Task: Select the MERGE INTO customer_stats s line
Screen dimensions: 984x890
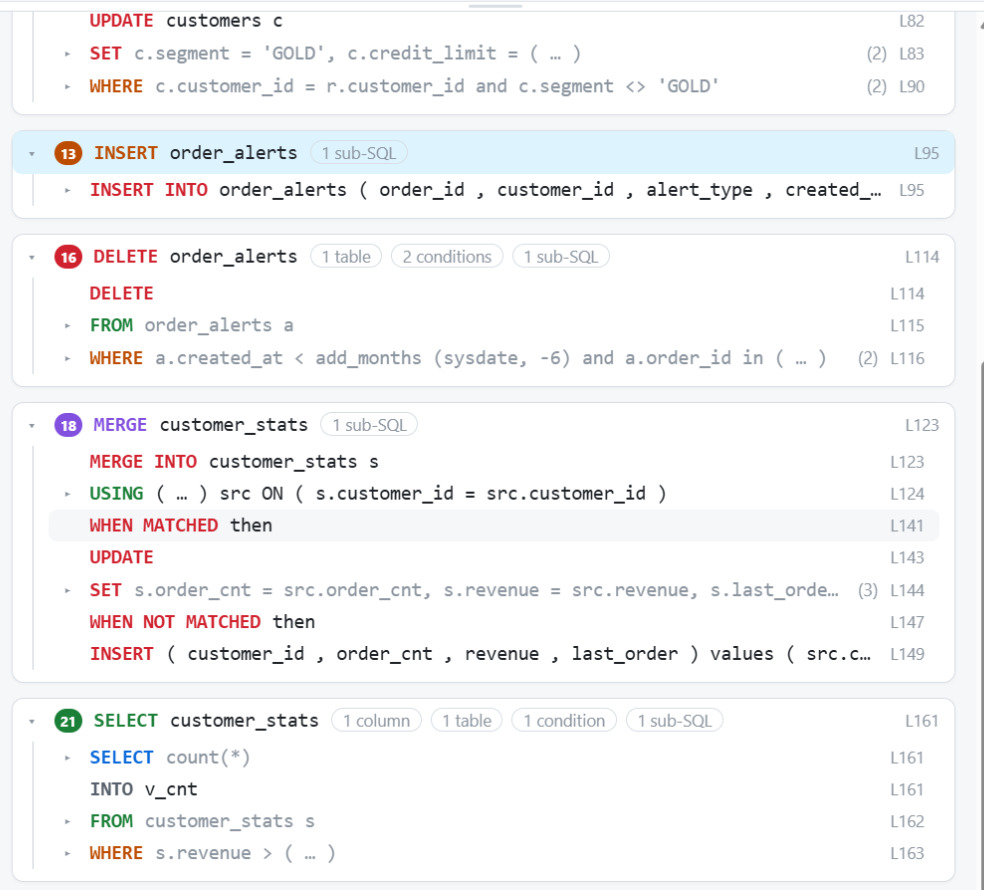Action: click(x=493, y=462)
